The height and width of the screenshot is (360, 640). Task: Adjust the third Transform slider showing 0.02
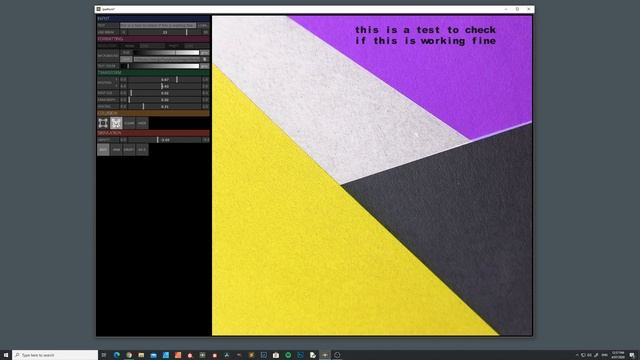[164, 93]
